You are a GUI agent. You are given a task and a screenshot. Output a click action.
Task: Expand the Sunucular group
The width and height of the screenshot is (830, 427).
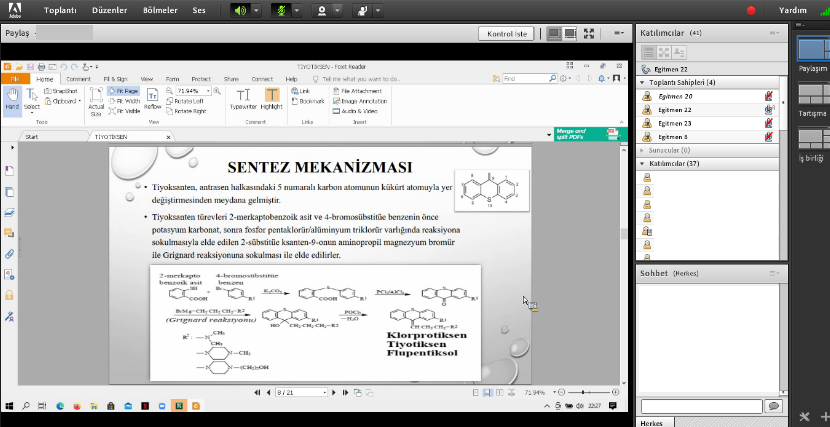click(x=642, y=150)
